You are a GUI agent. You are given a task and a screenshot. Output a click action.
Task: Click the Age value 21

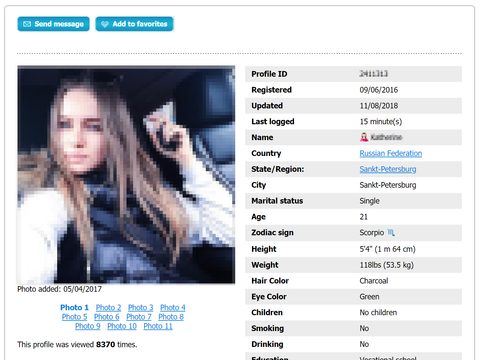point(364,217)
